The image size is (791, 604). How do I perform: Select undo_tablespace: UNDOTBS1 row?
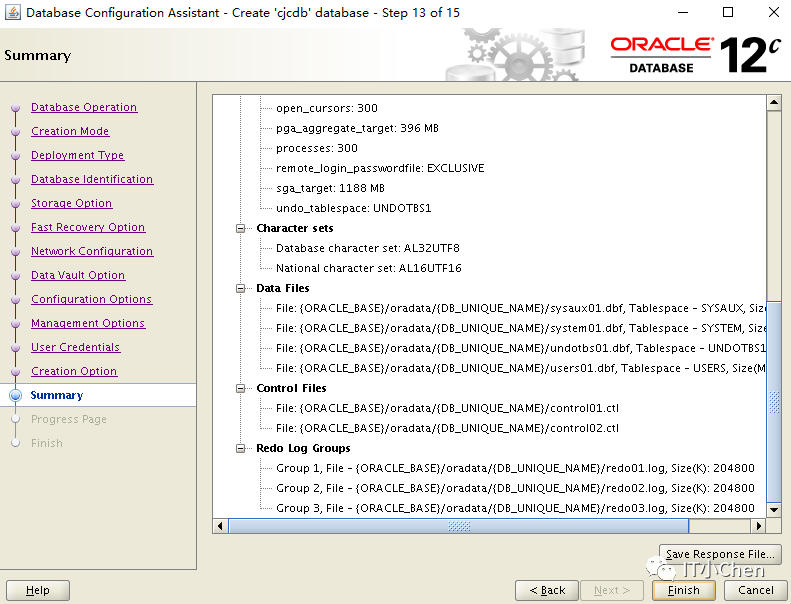tap(354, 208)
